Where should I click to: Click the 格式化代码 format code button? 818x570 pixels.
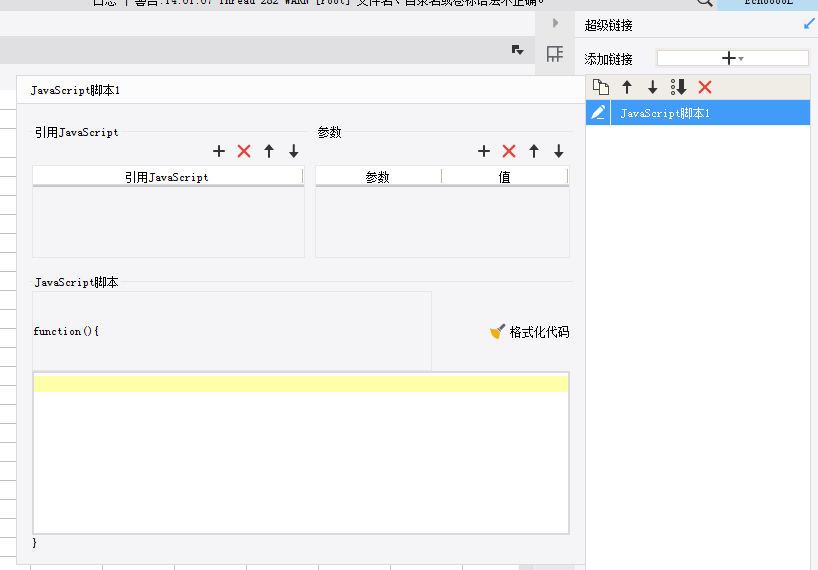point(530,332)
